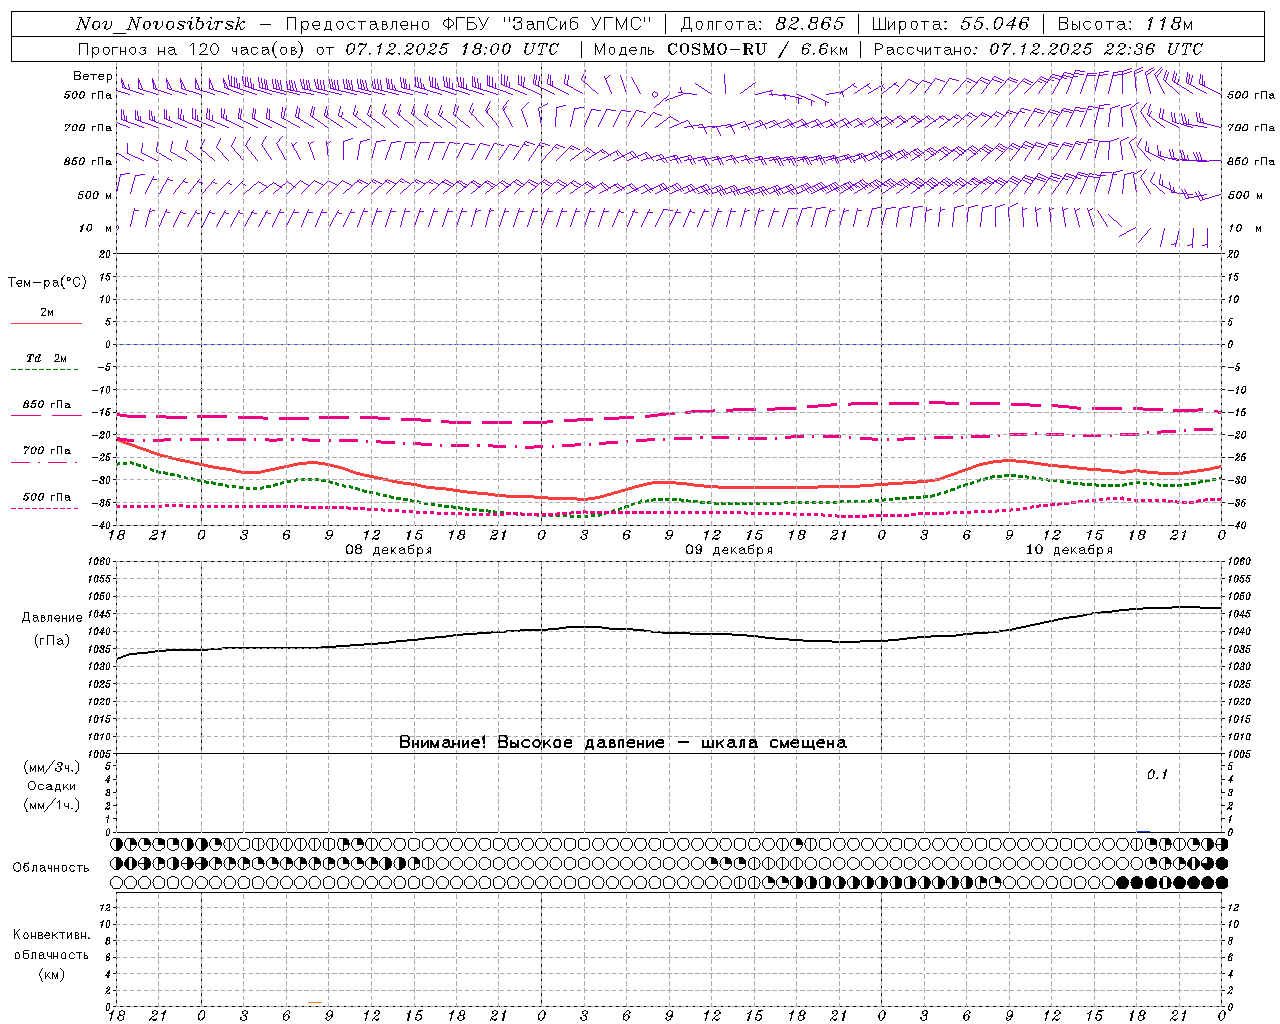Click the "(км)" unit under convective cloudiness

point(52,974)
